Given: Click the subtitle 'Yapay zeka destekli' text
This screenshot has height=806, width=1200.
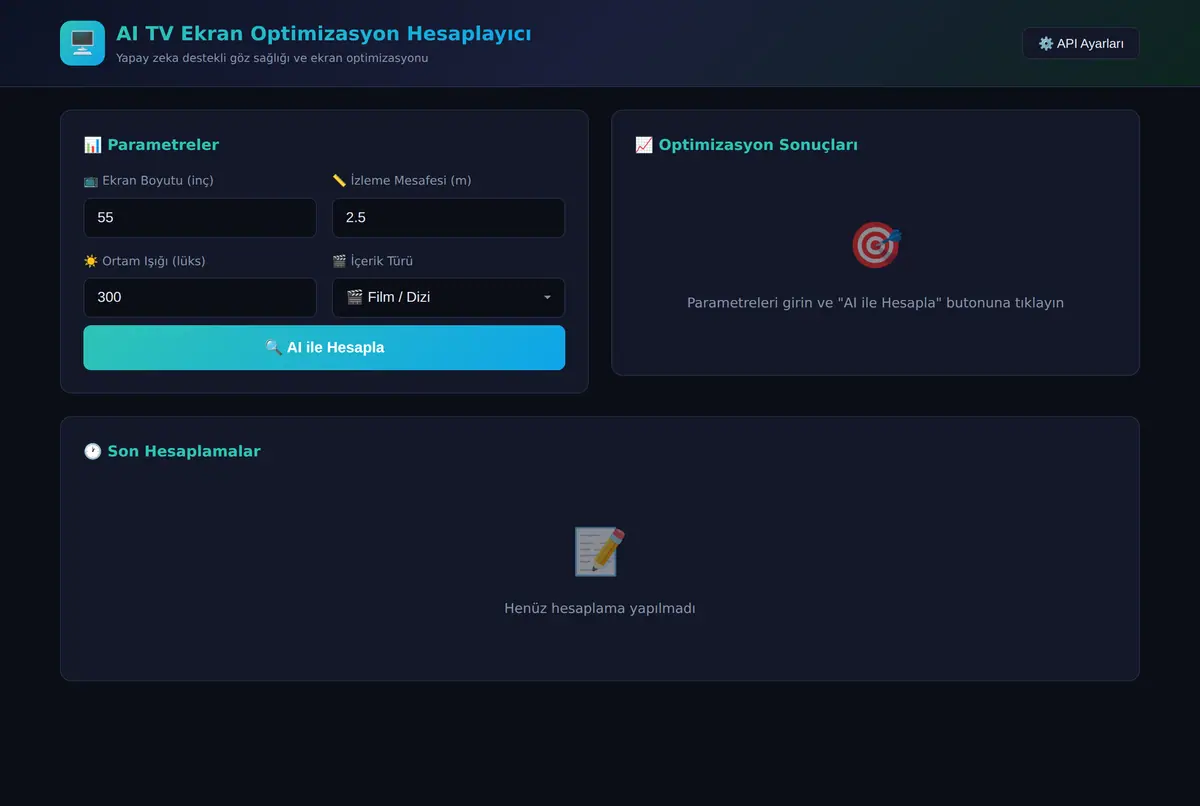Looking at the screenshot, I should (272, 58).
